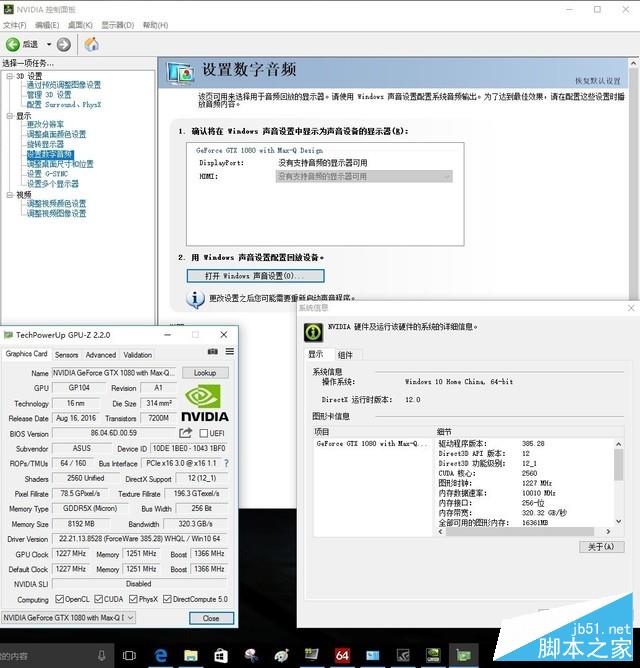Click the grey Forward arrow button
Screen dimensions: 640x668
click(64, 44)
